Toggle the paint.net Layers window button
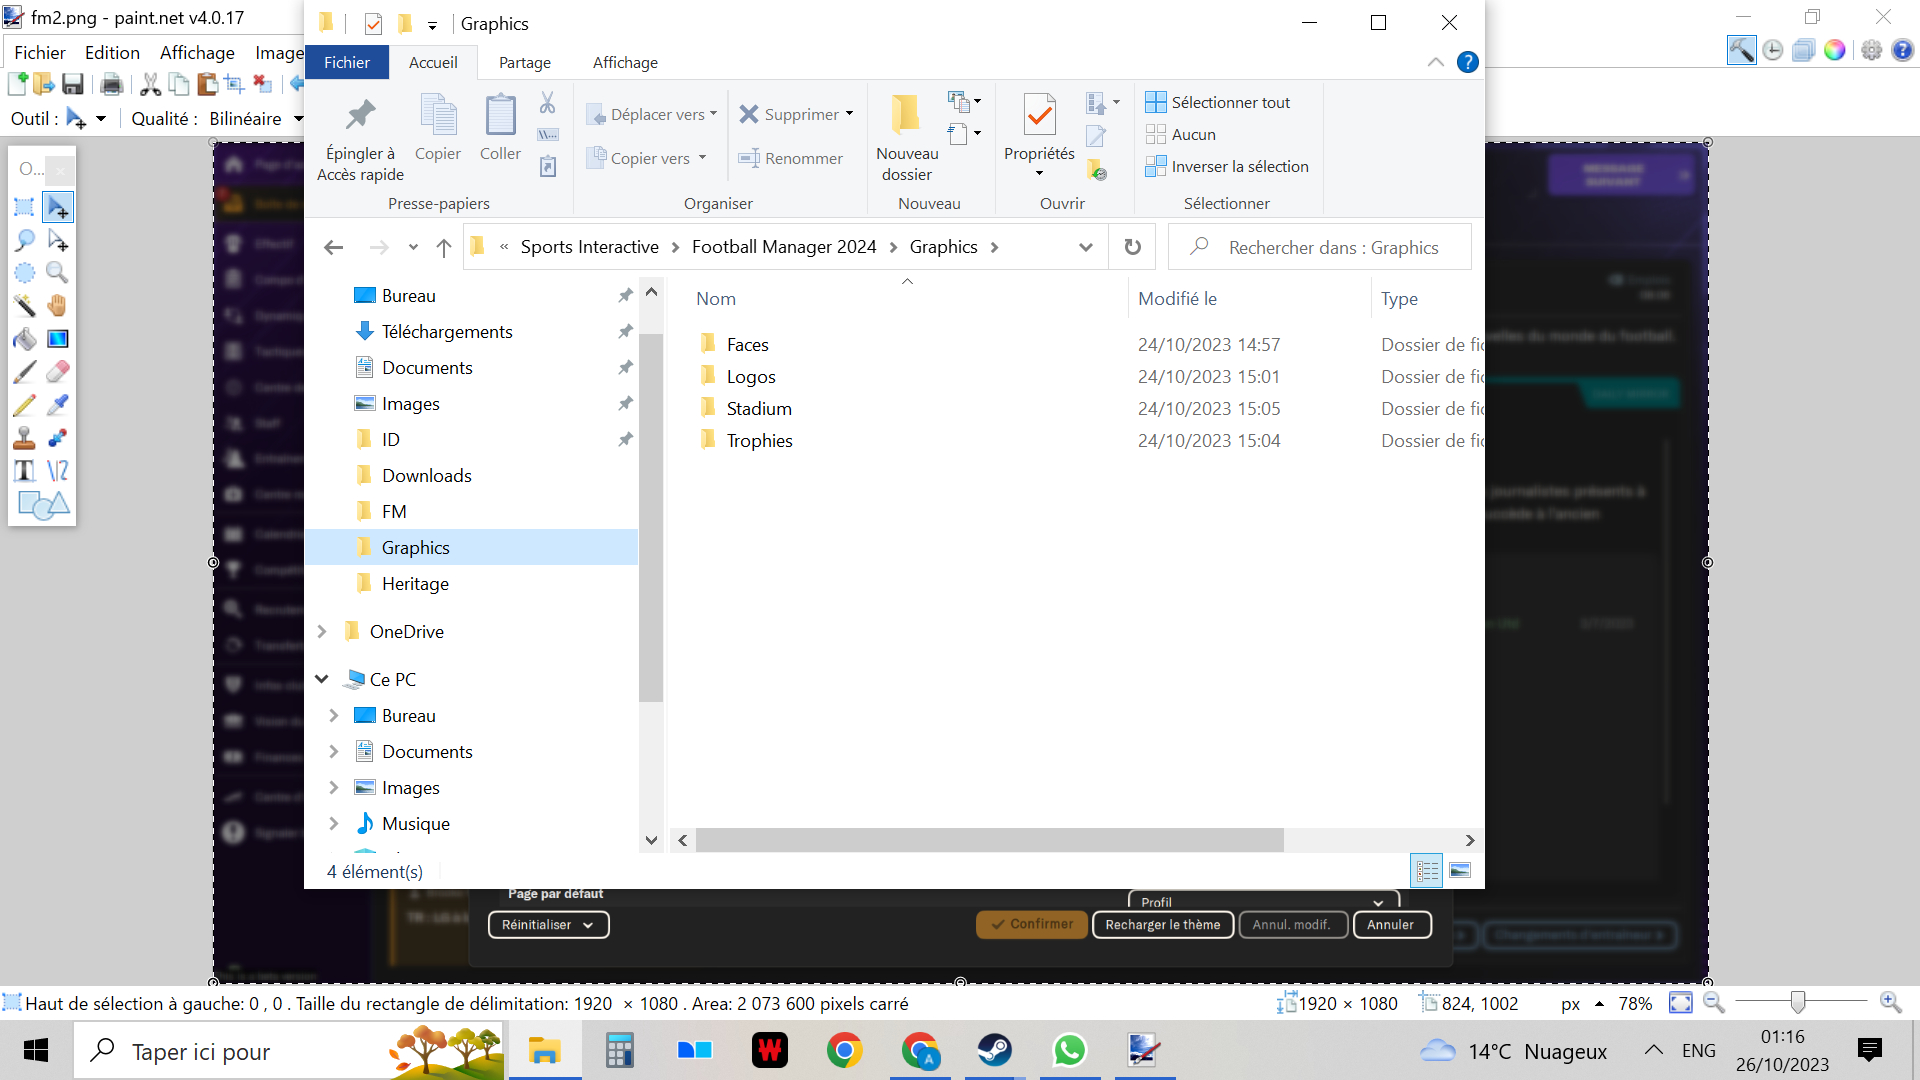This screenshot has height=1080, width=1920. [x=1803, y=50]
